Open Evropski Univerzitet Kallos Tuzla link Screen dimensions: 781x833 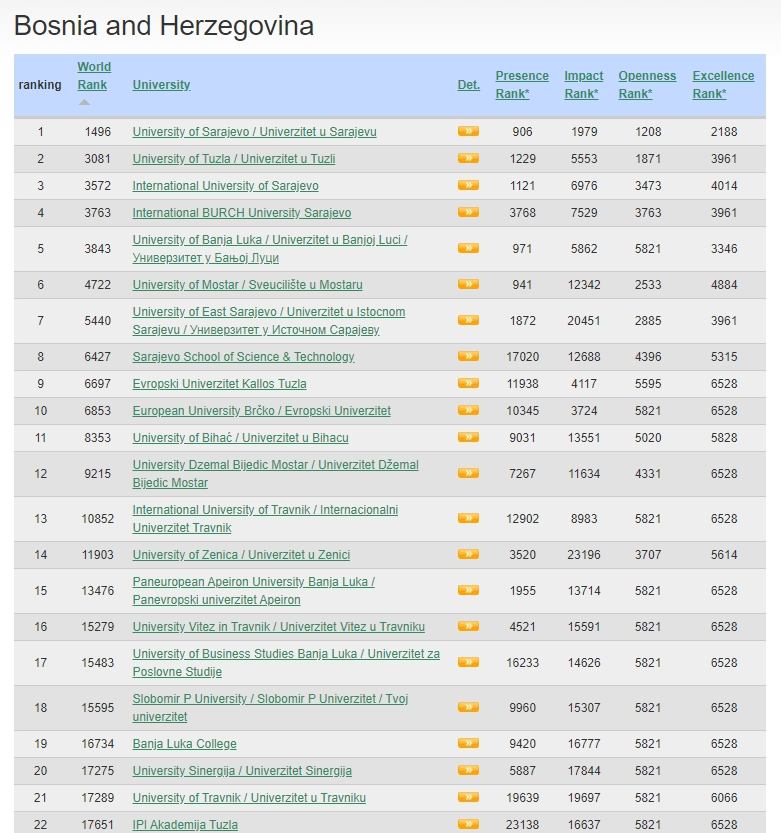click(x=219, y=384)
